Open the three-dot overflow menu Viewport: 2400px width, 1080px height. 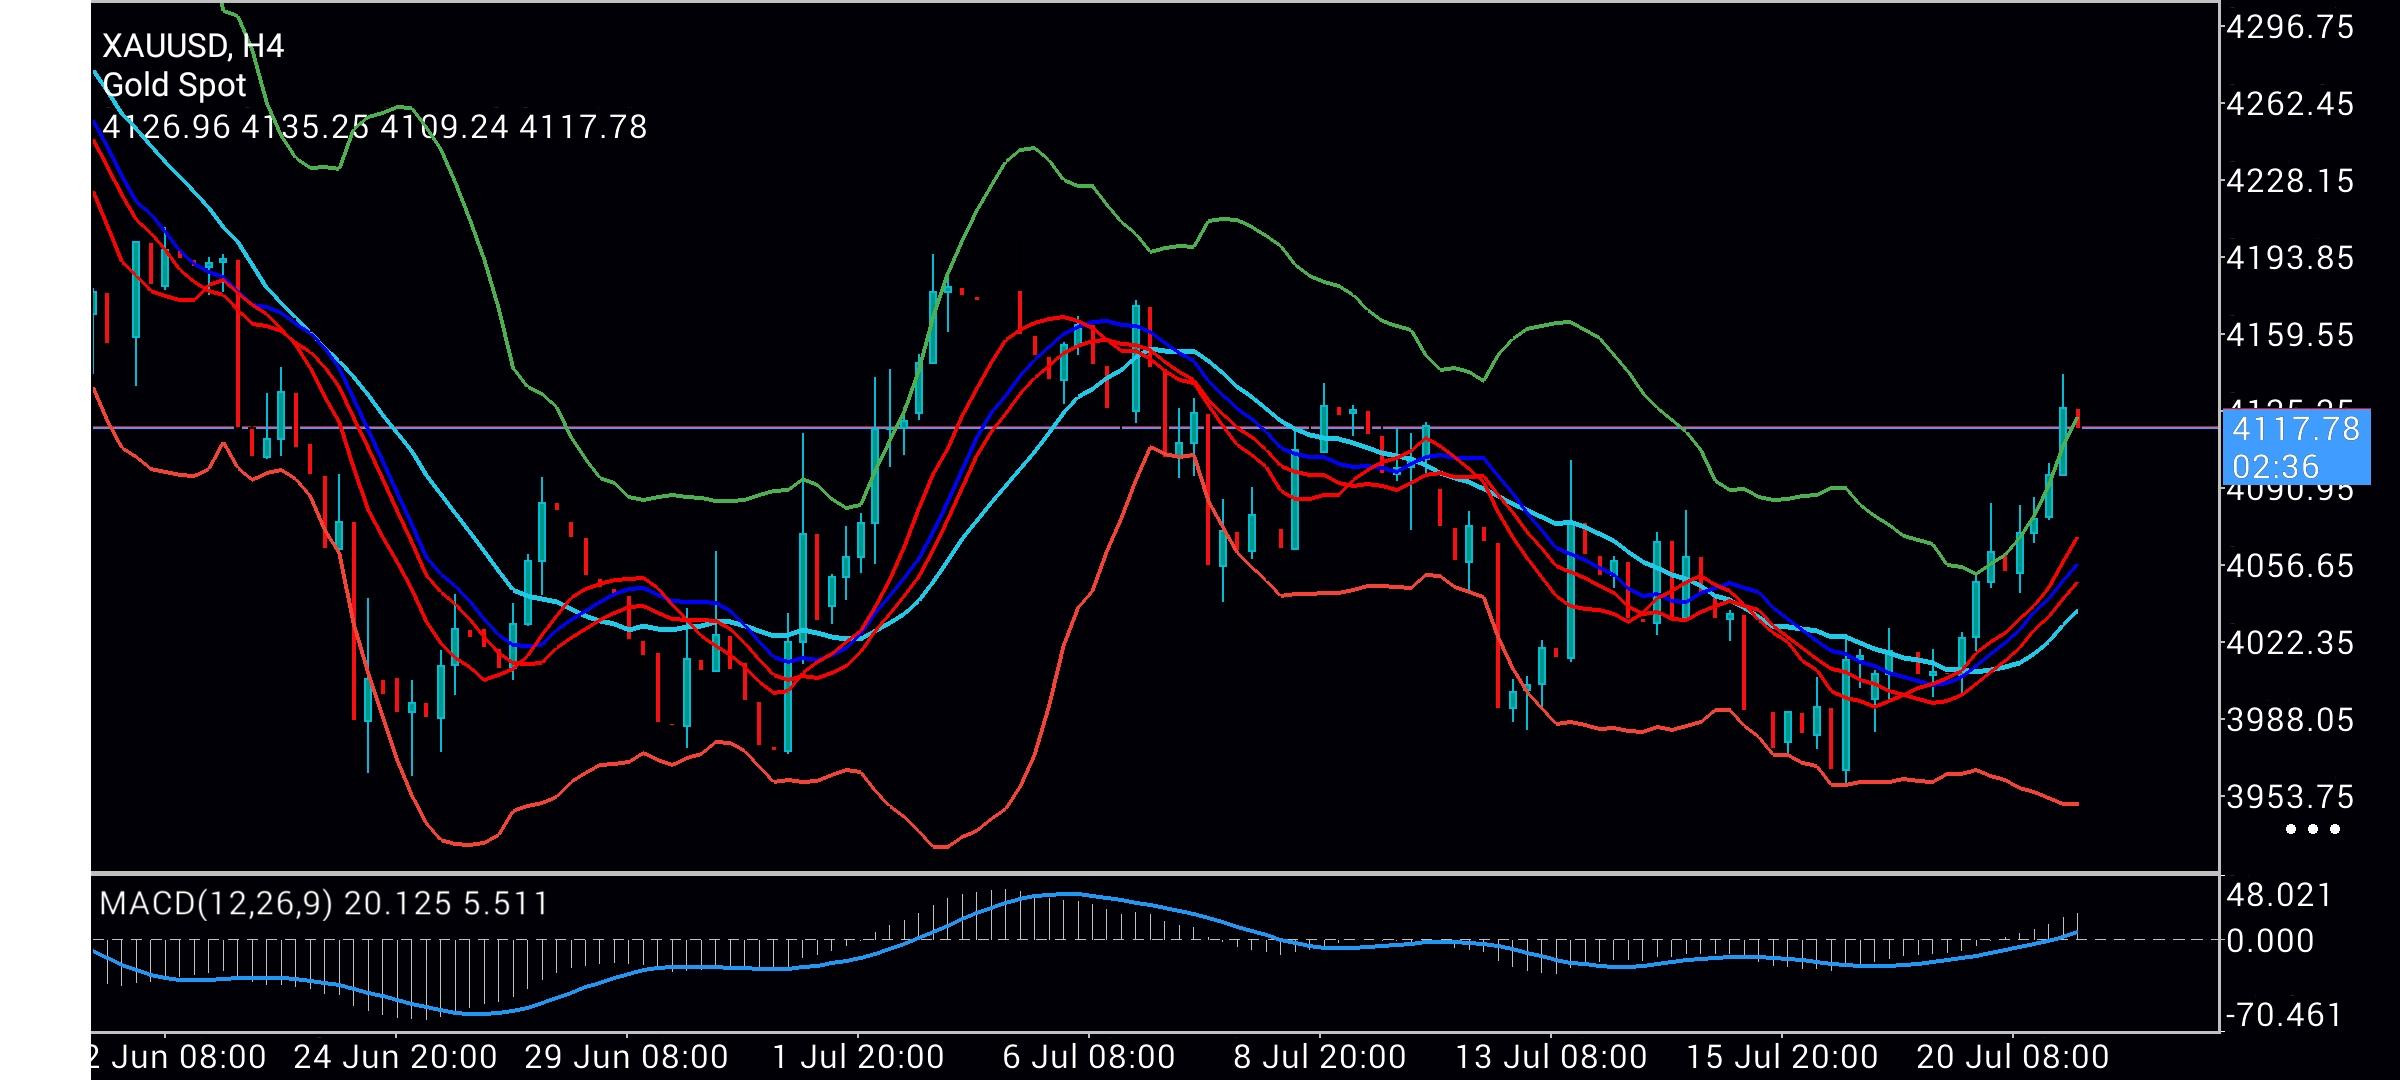pos(2313,829)
